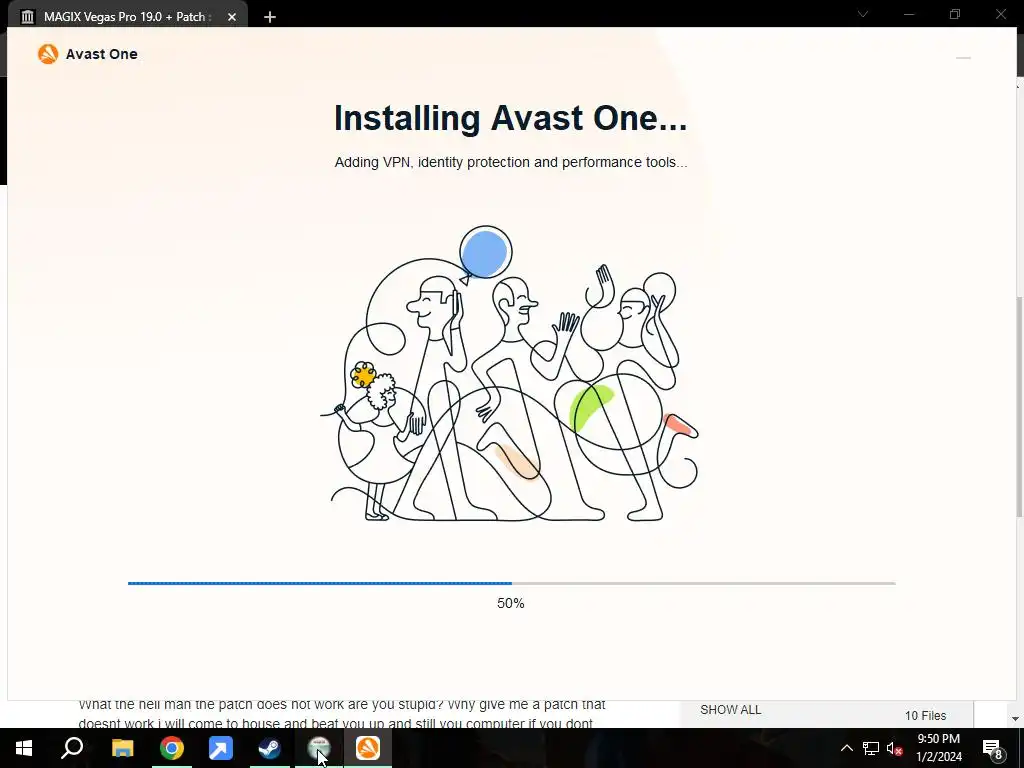Open the blue arrow shortcut app in taskbar
Image resolution: width=1024 pixels, height=768 pixels.
pyautogui.click(x=221, y=748)
